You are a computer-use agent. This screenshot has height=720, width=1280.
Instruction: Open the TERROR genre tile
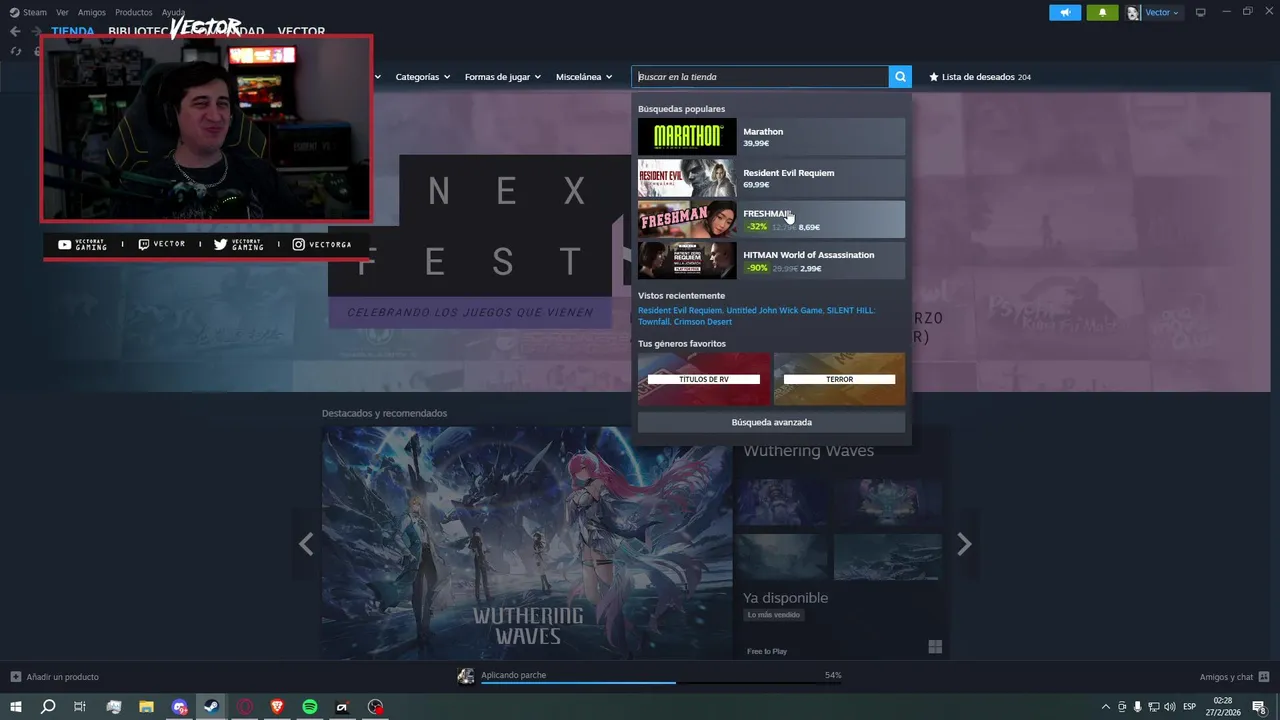pos(839,379)
